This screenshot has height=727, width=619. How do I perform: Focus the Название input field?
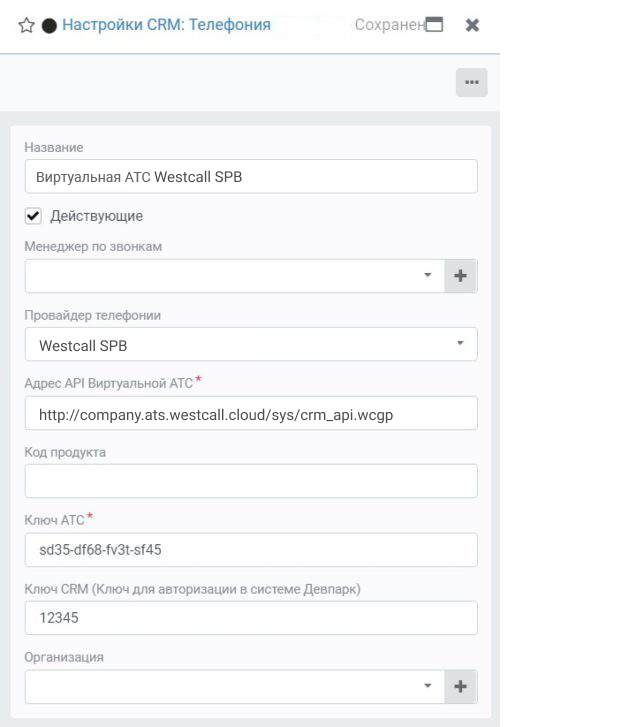click(x=251, y=177)
